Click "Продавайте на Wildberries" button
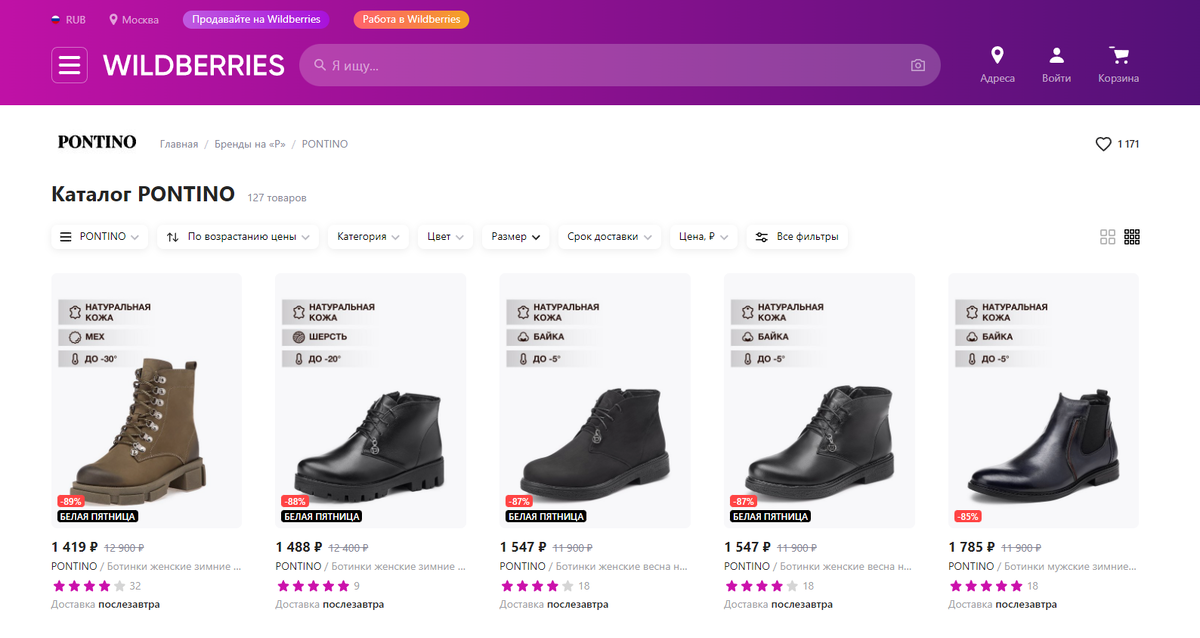Image resolution: width=1200 pixels, height=638 pixels. (256, 19)
